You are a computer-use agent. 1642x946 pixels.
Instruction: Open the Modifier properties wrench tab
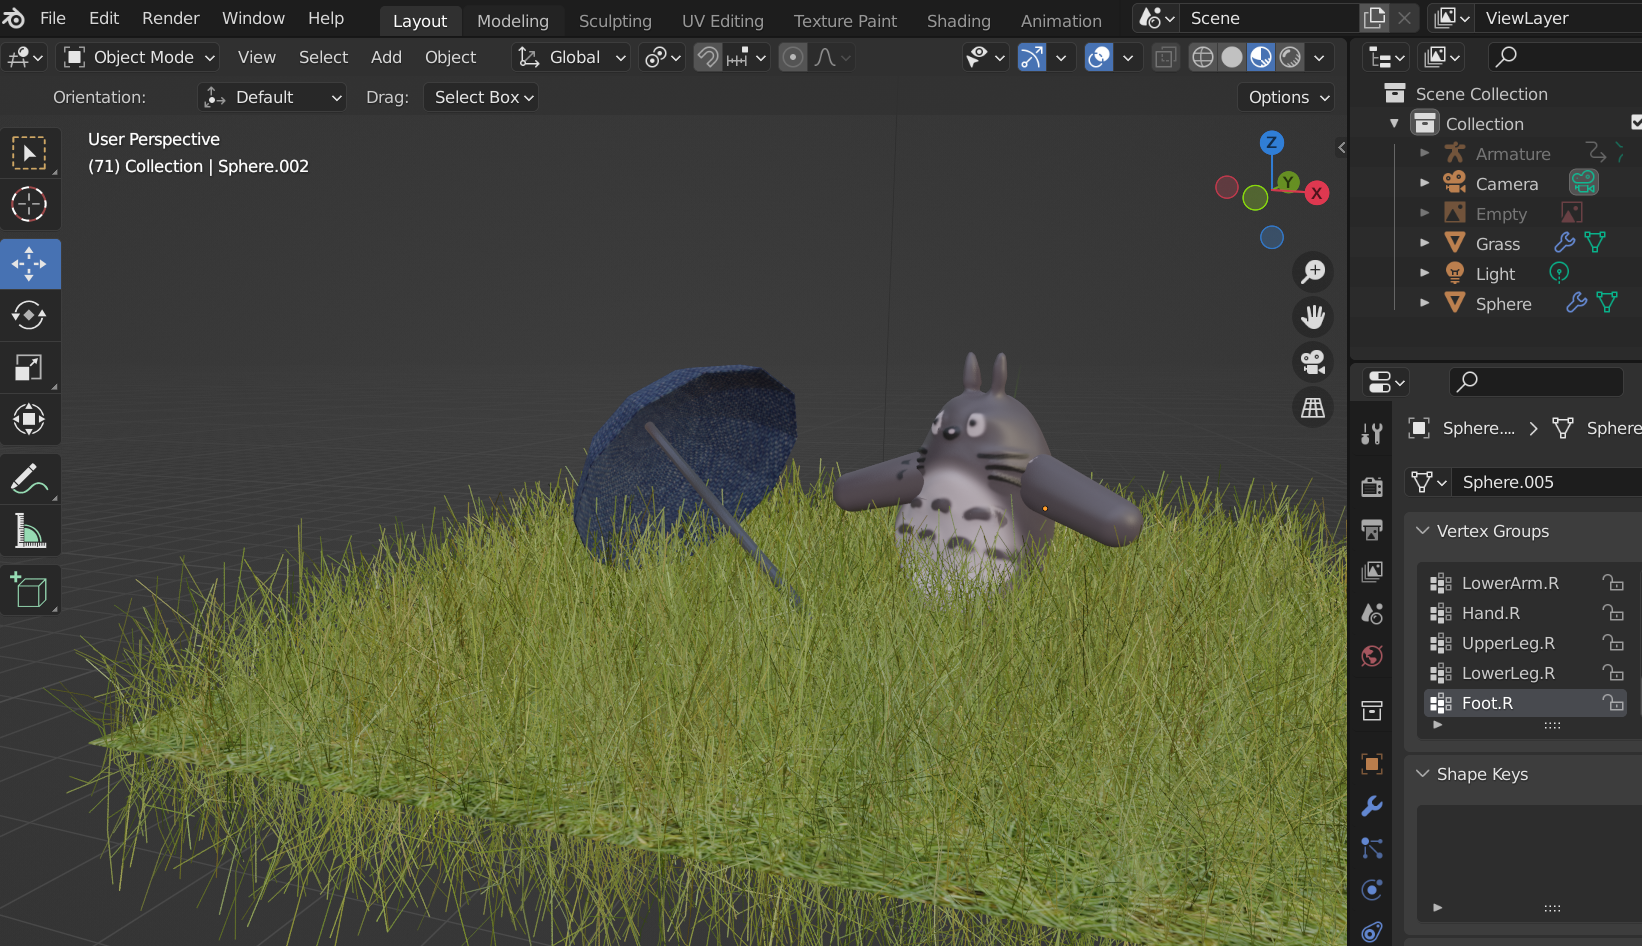1372,806
